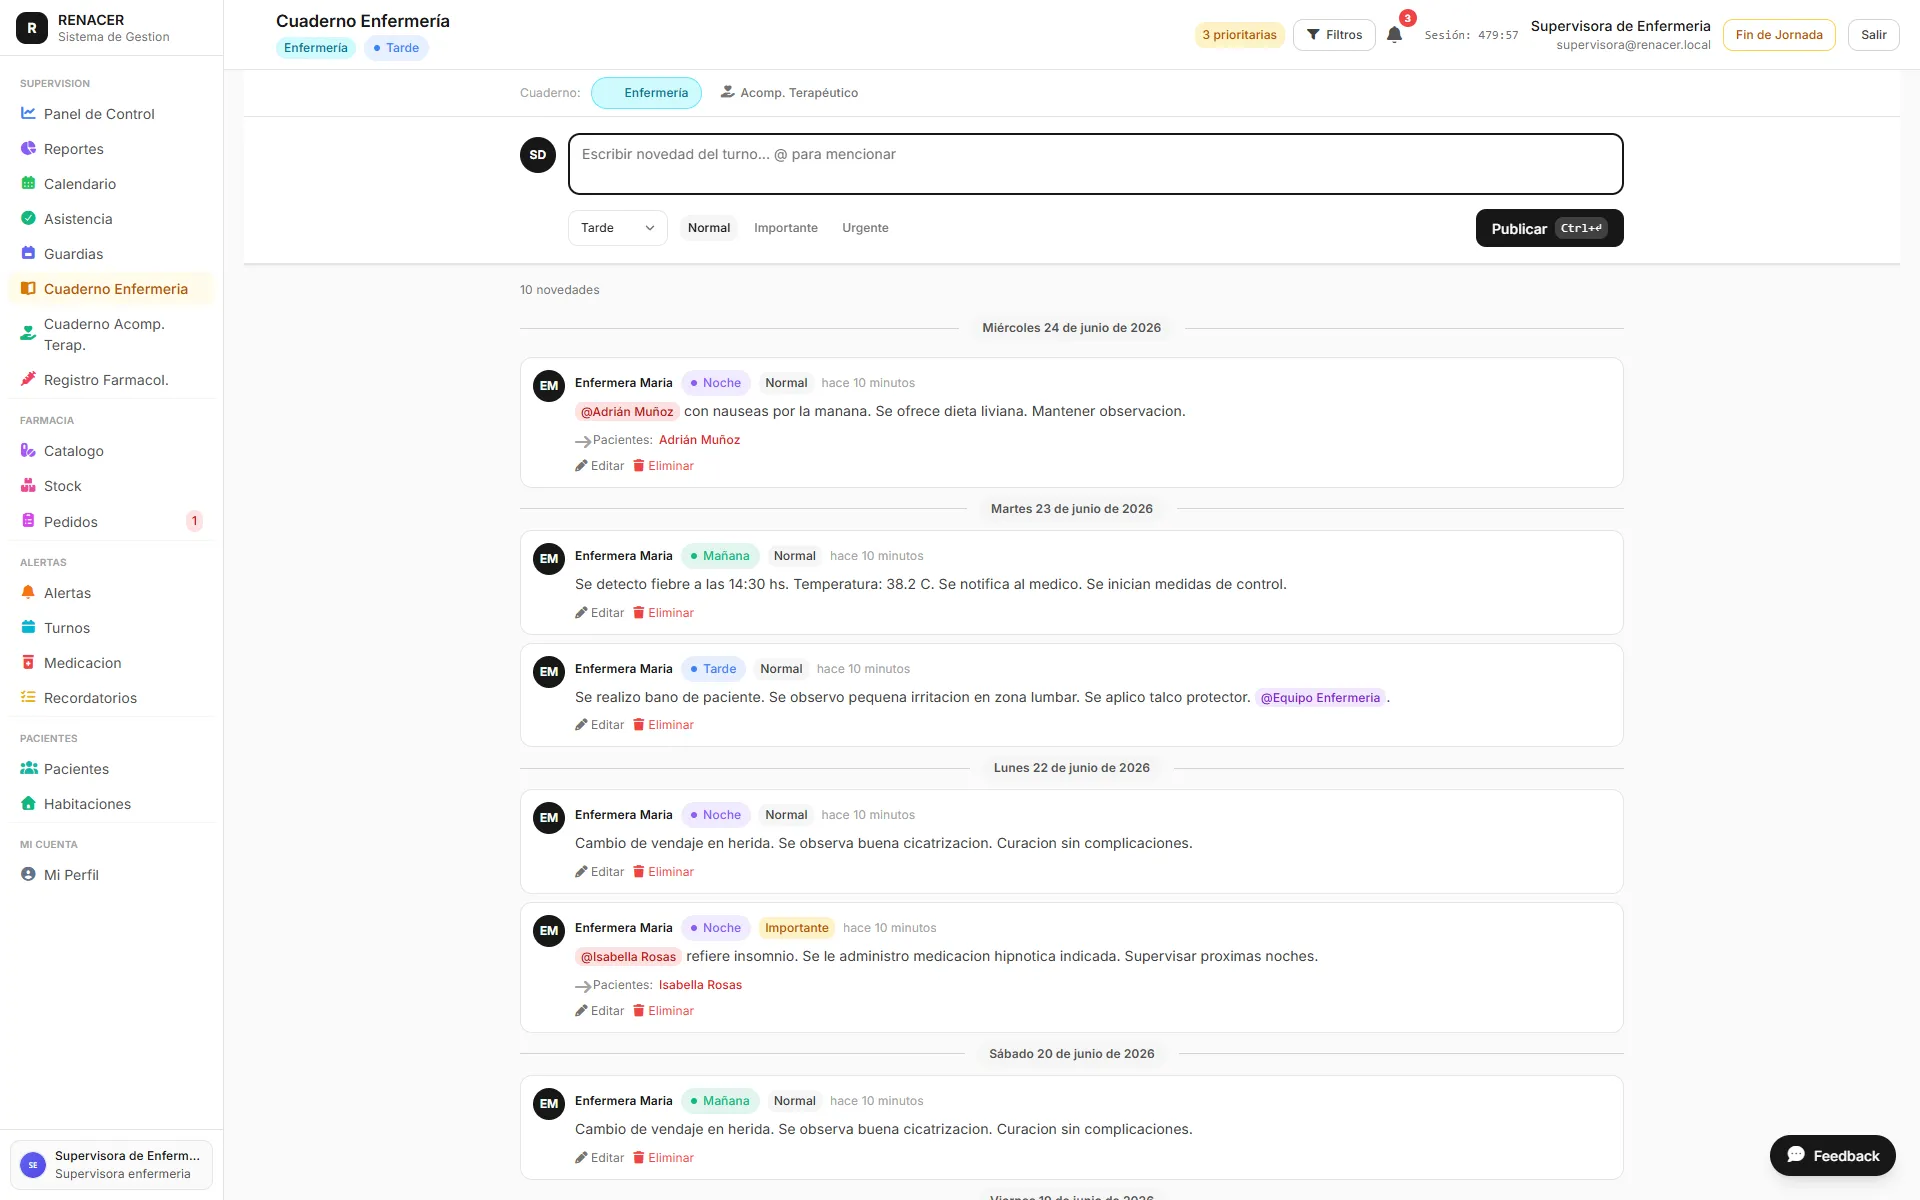Open Pedidos clipboard icon
Image resolution: width=1920 pixels, height=1200 pixels.
(28, 521)
